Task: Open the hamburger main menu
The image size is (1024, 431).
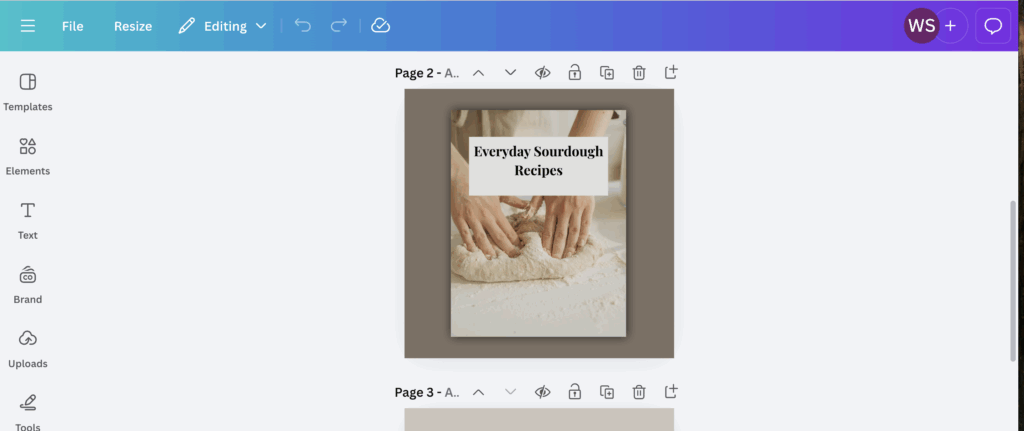Action: (27, 26)
